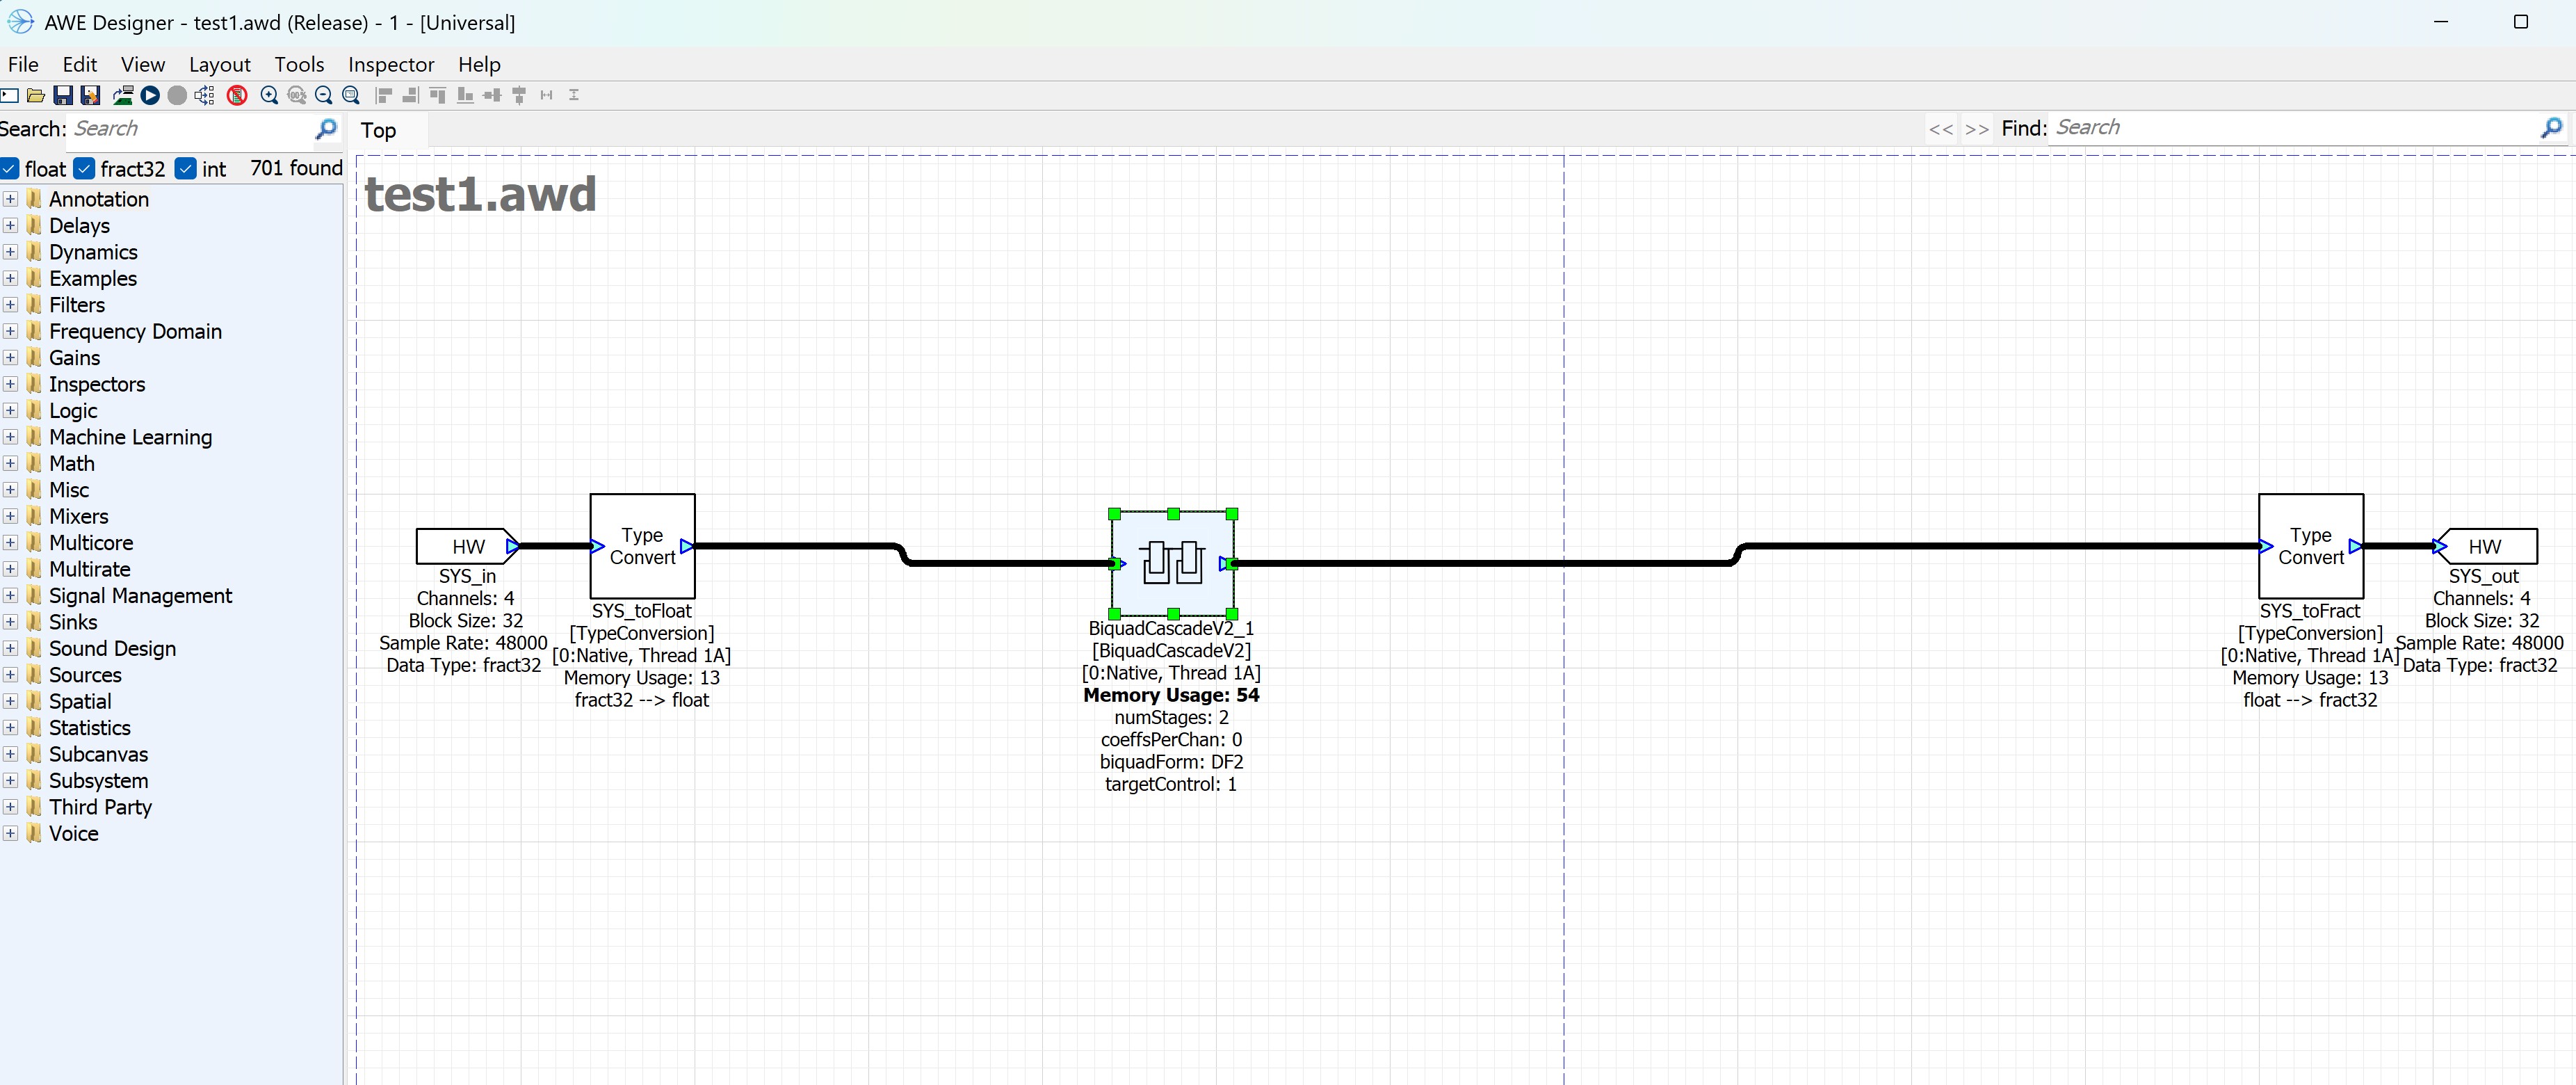
Task: Click the Save As icon
Action: (90, 95)
